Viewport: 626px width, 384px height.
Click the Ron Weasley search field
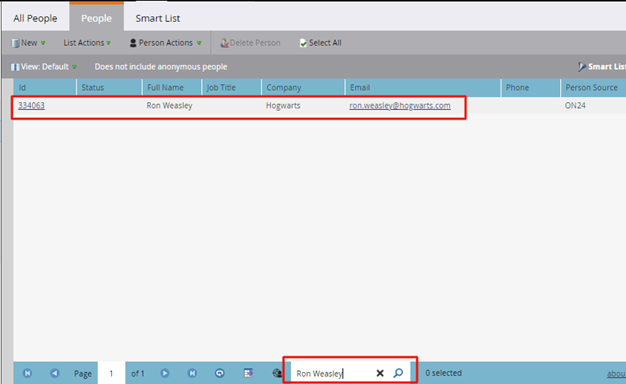click(x=332, y=373)
